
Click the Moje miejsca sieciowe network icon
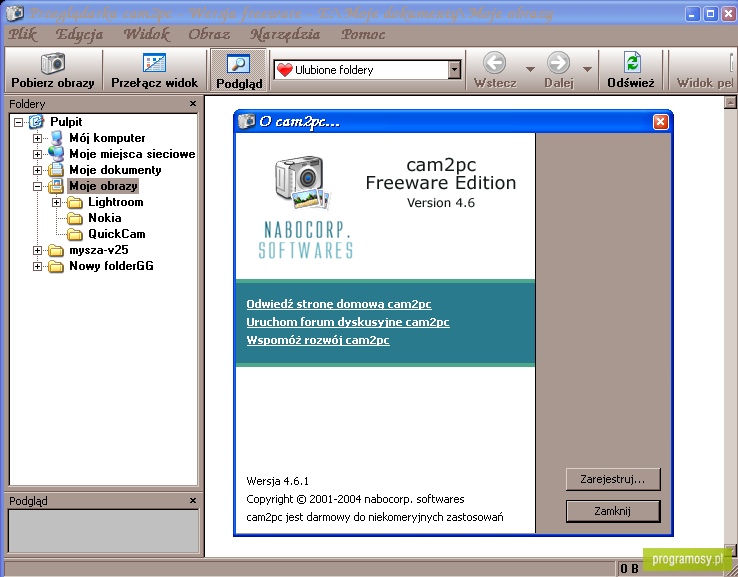pos(56,154)
